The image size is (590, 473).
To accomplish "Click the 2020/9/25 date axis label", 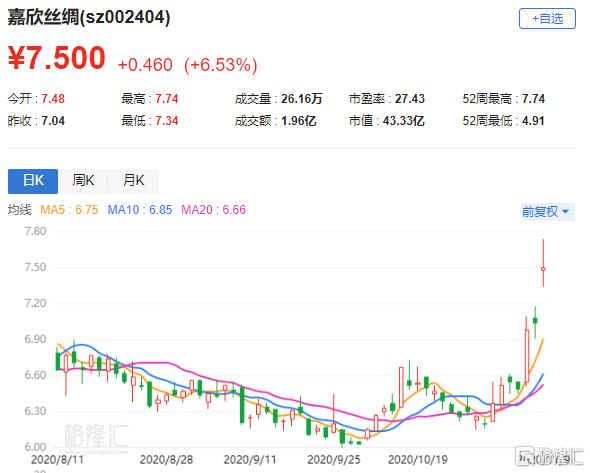I will [x=334, y=460].
